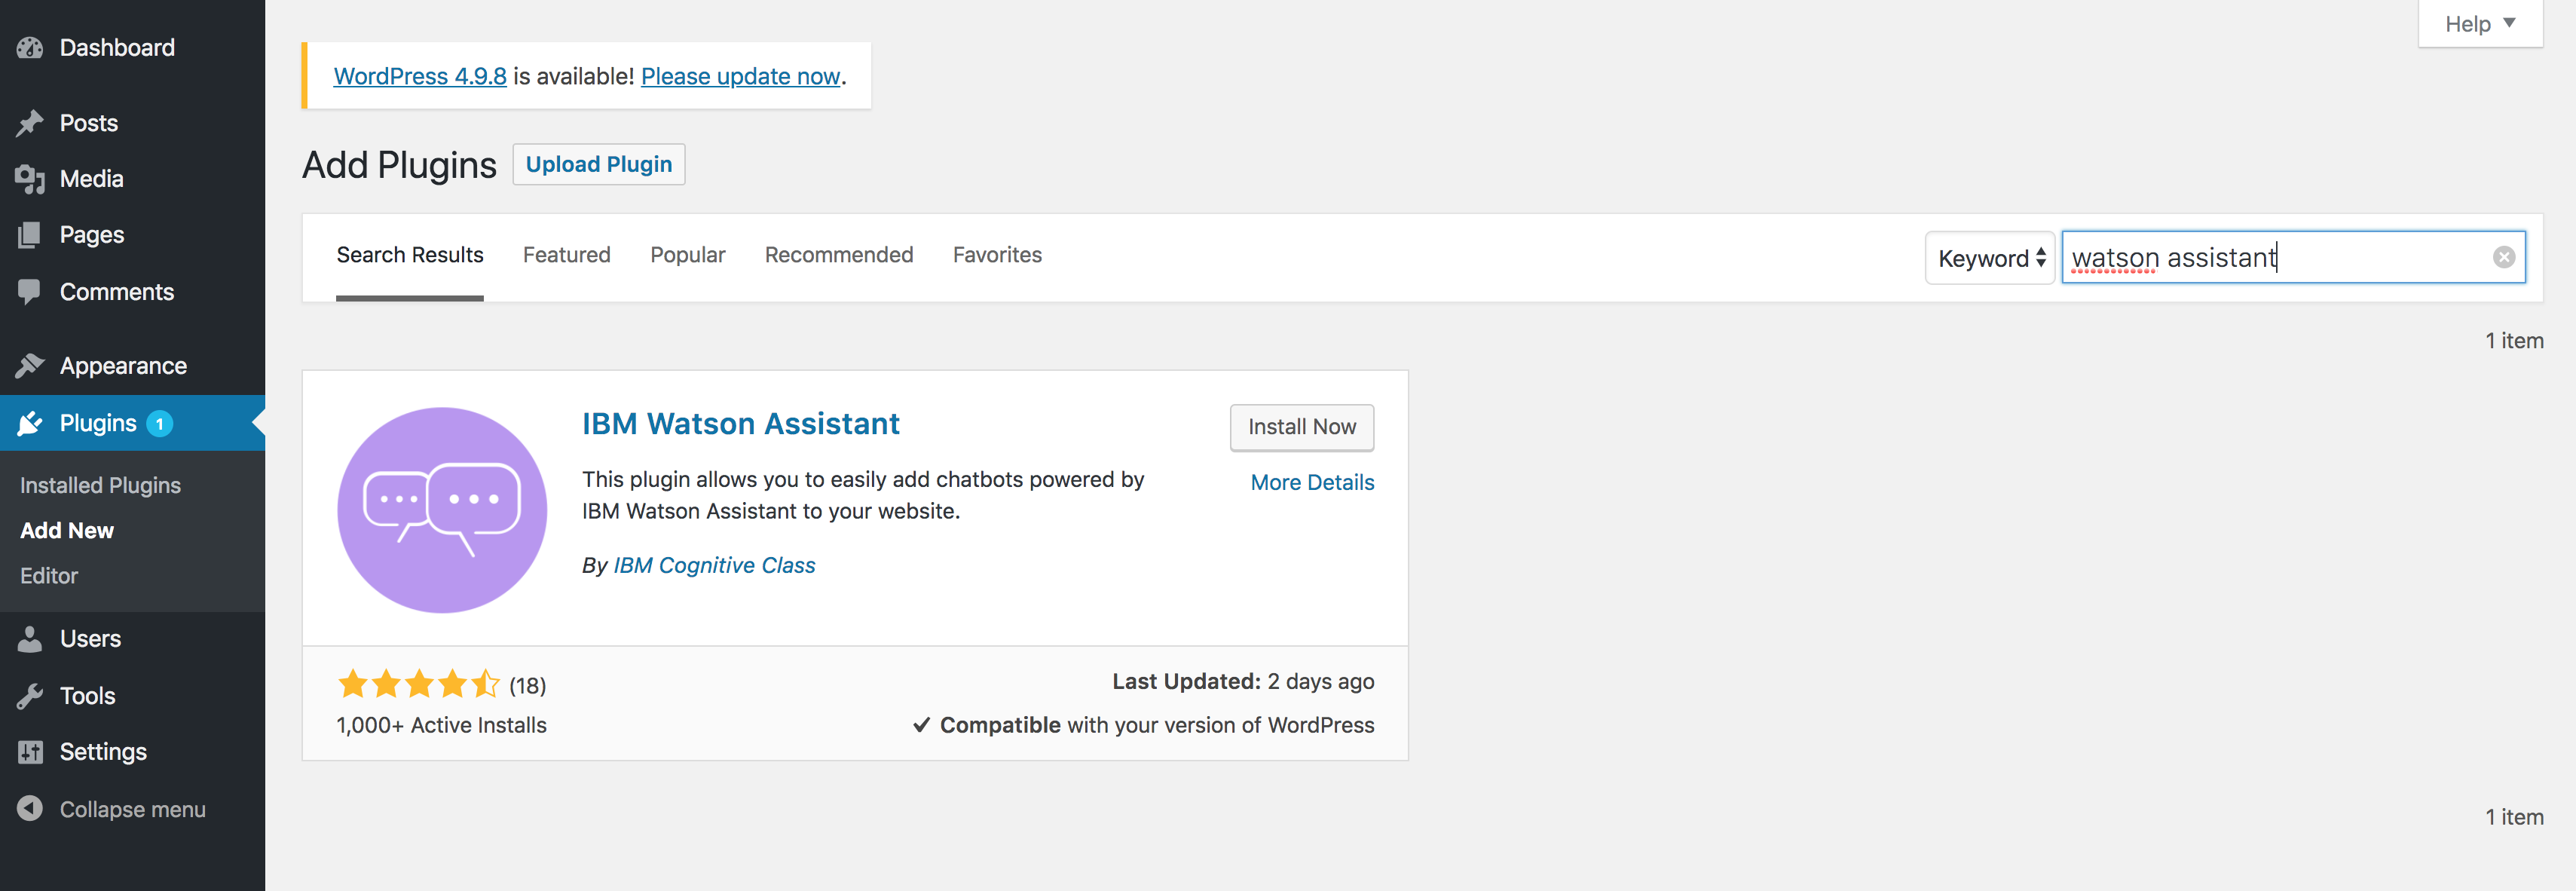
Task: Click the Pages document icon
Action: click(x=30, y=235)
